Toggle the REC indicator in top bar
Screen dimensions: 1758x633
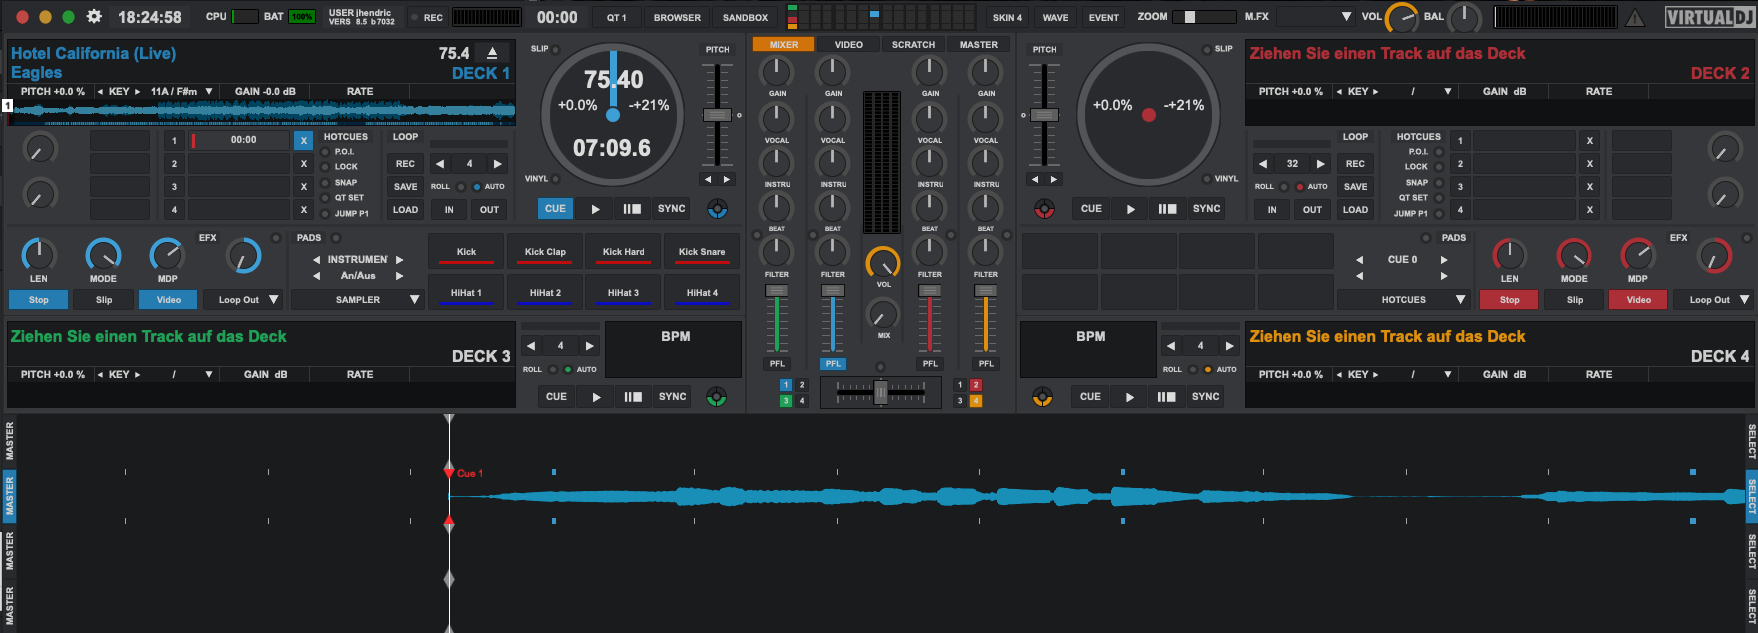(415, 17)
